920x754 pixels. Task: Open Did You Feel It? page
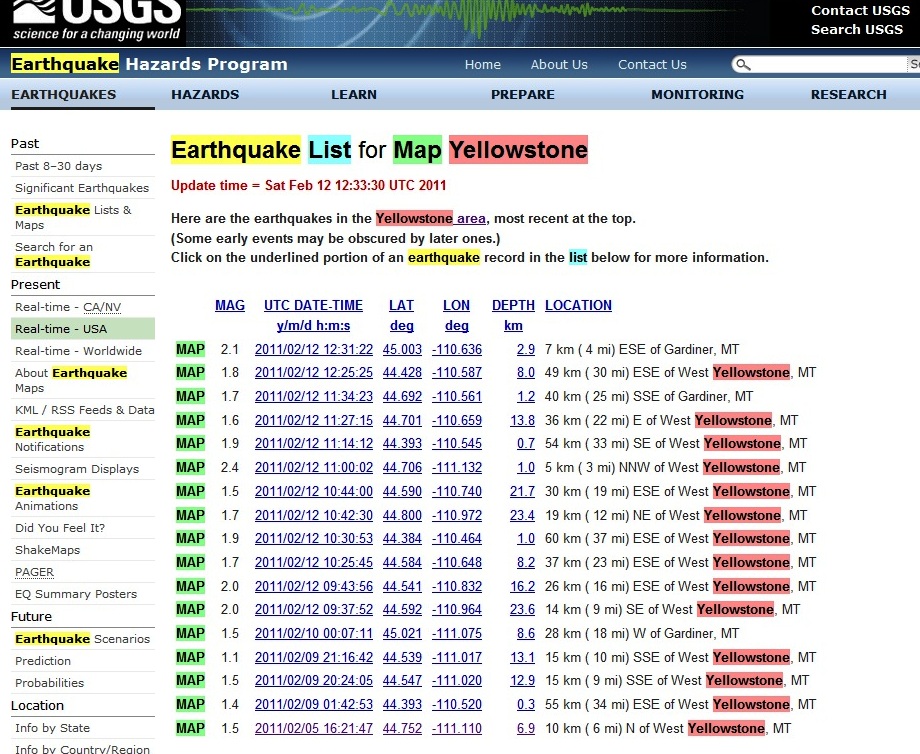coord(60,528)
